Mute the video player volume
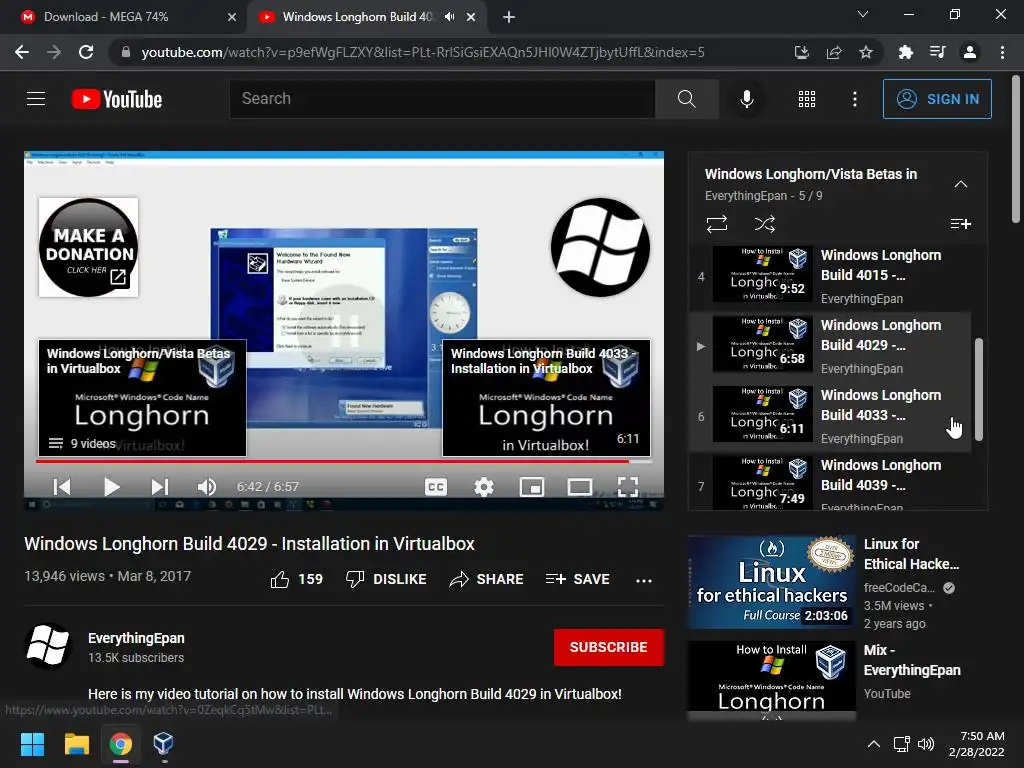The height and width of the screenshot is (768, 1024). 206,487
